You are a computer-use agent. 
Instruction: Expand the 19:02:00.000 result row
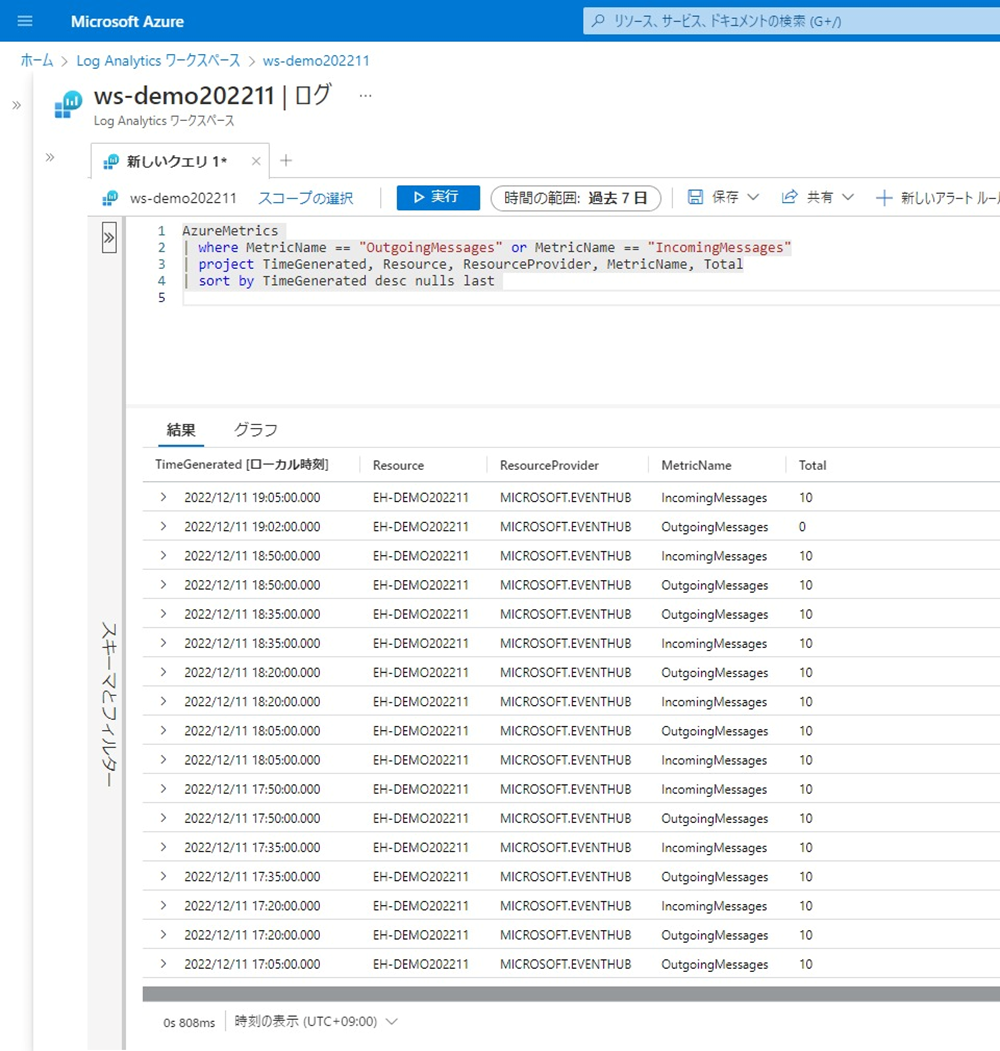(x=163, y=526)
